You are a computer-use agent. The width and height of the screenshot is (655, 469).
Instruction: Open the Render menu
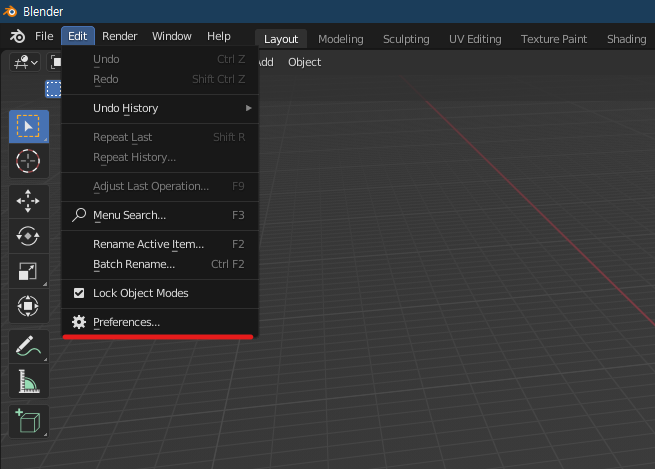(x=119, y=36)
